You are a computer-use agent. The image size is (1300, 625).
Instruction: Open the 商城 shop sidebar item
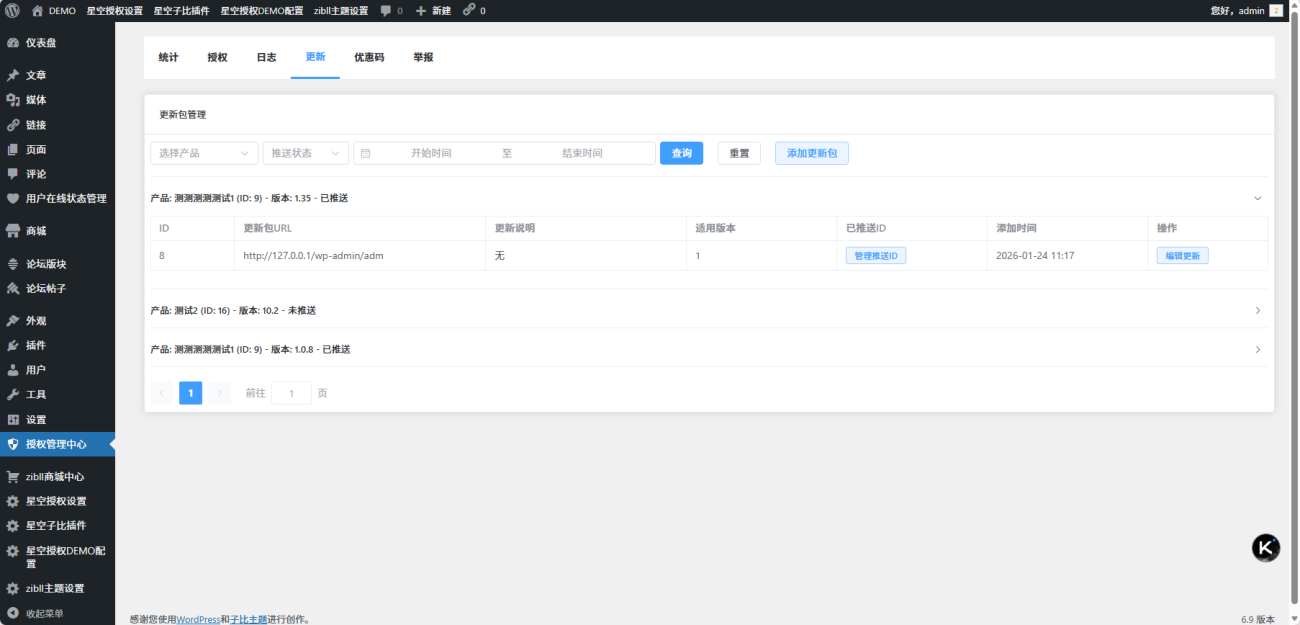point(36,231)
